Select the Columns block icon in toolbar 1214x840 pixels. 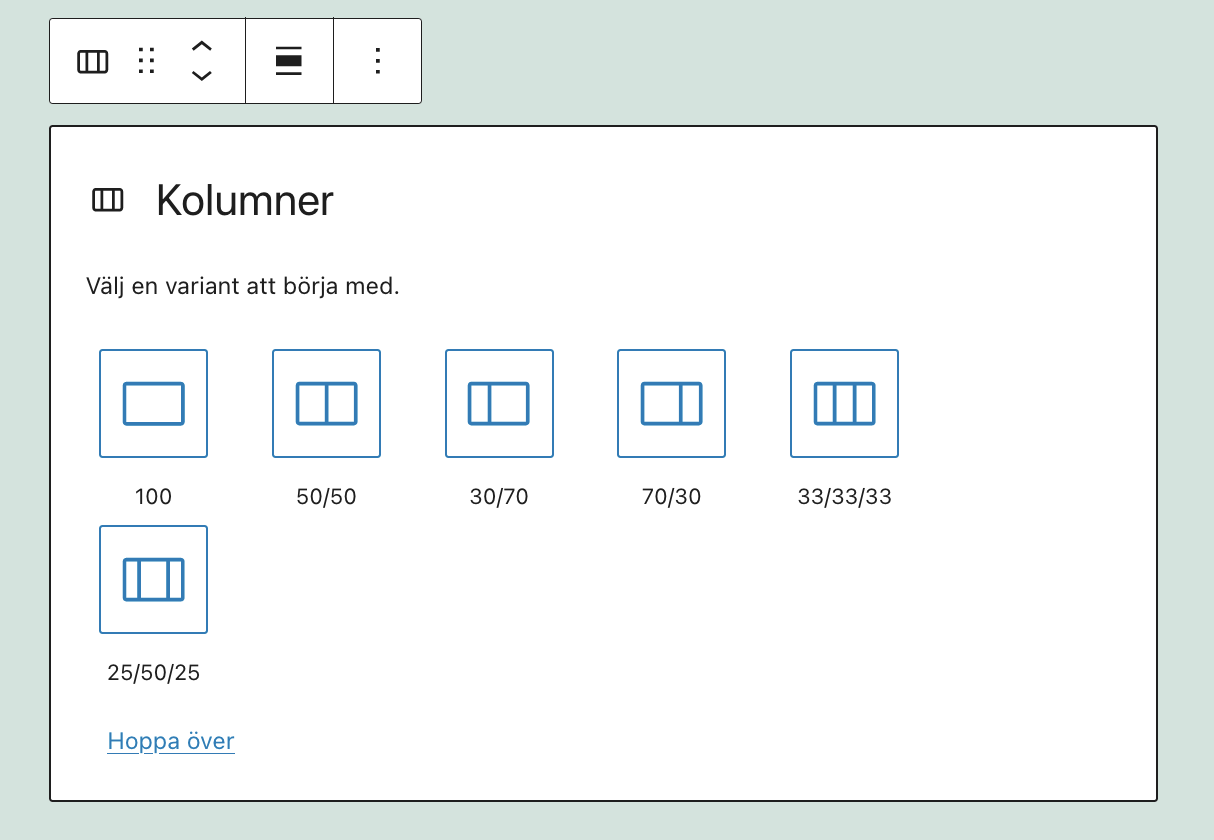[x=92, y=61]
